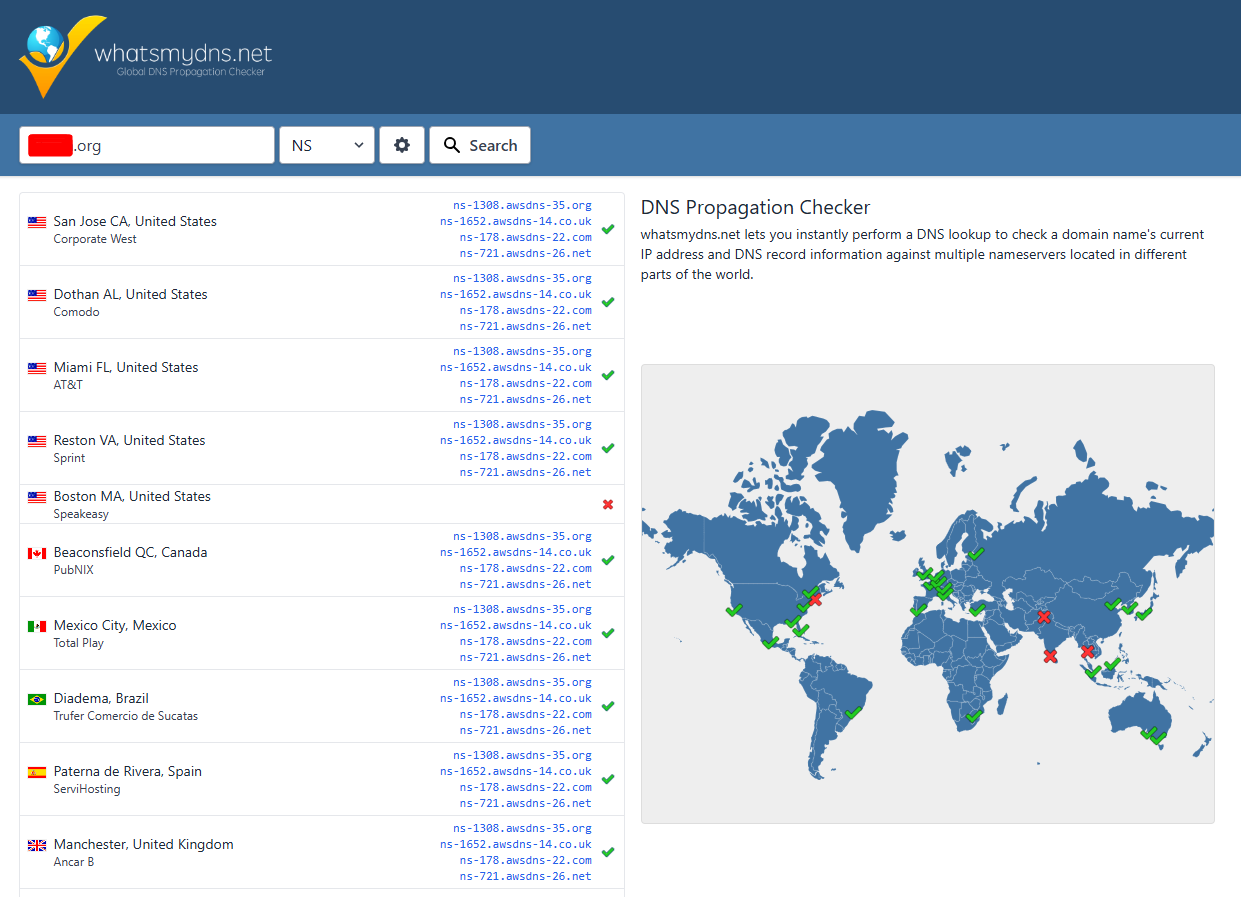
Task: Click the green check marker over South Africa on map
Action: [x=974, y=716]
